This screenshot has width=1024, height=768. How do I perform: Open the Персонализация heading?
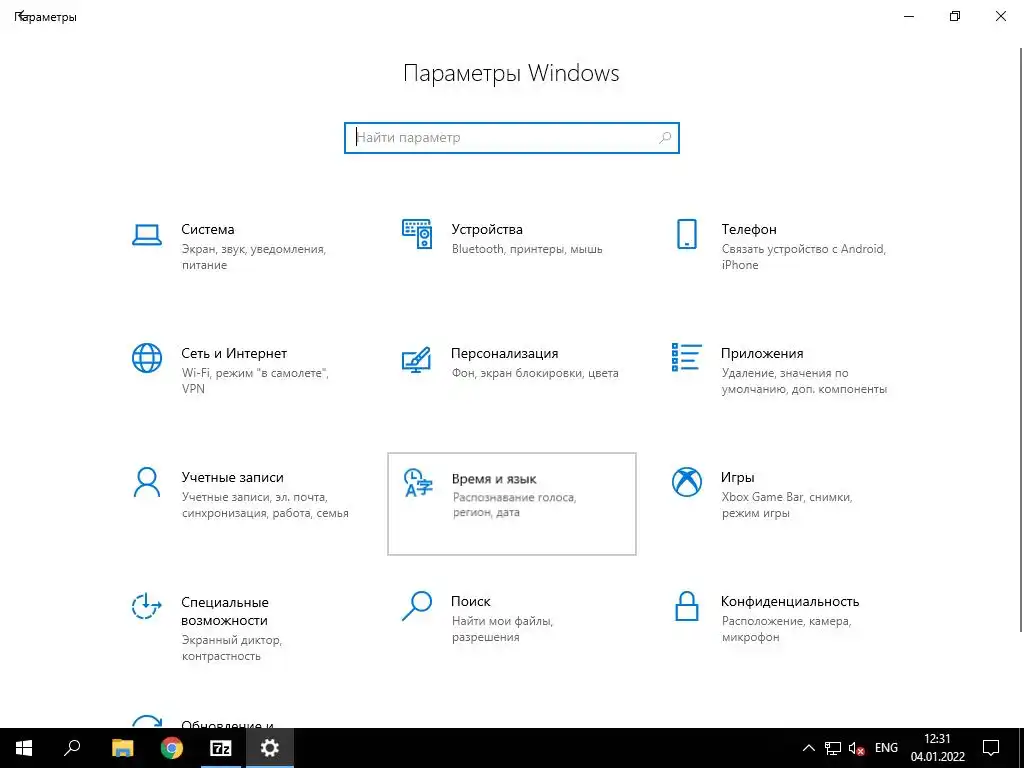pyautogui.click(x=505, y=353)
